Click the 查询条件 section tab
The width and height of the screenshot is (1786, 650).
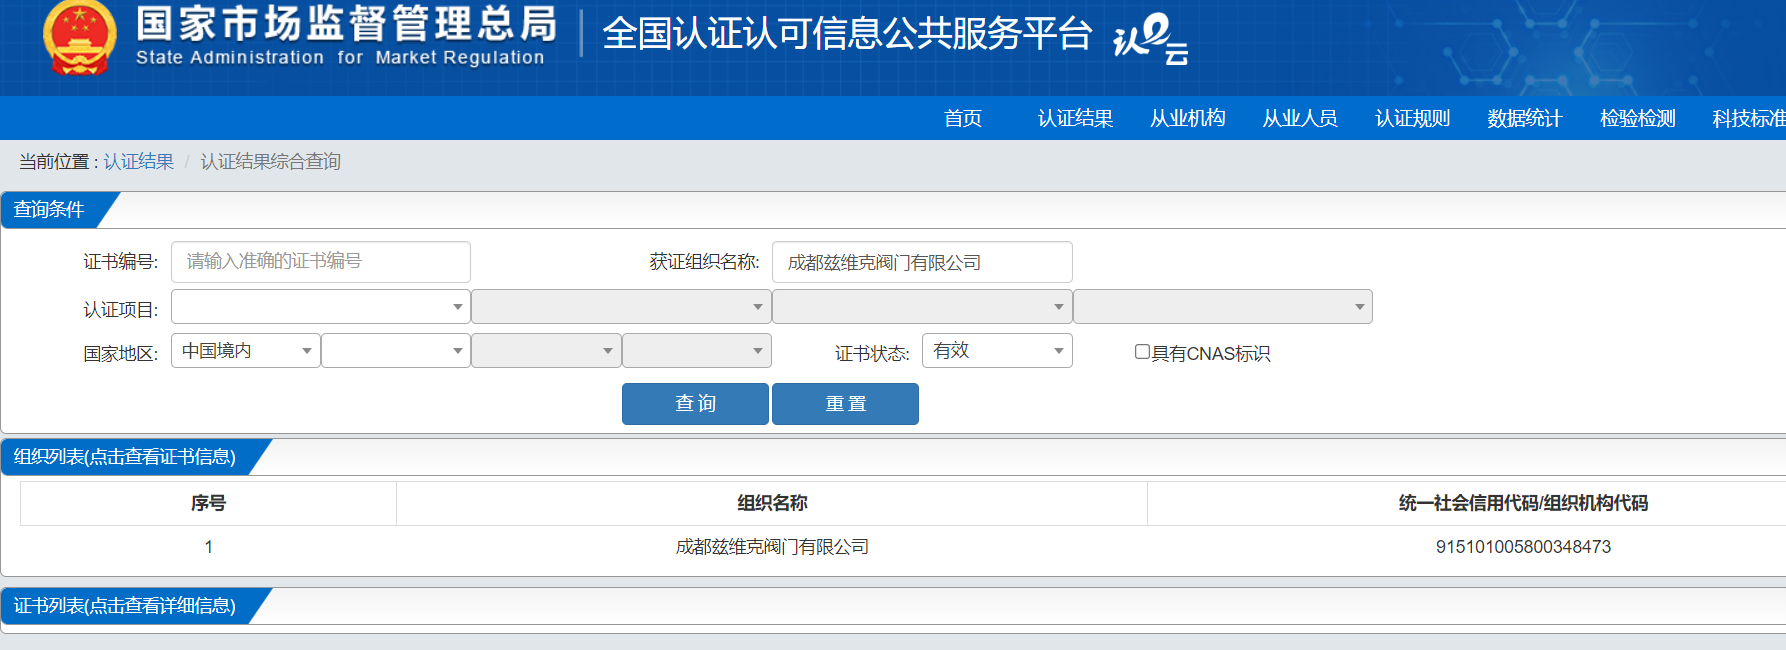click(50, 210)
